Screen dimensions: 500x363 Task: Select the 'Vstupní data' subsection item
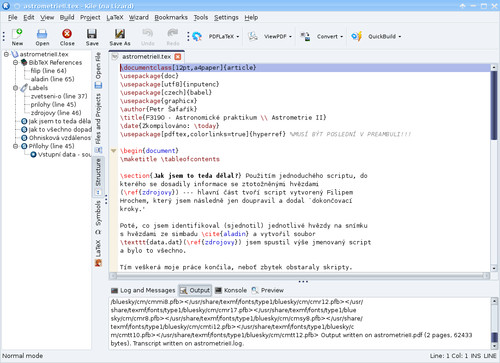pos(60,154)
